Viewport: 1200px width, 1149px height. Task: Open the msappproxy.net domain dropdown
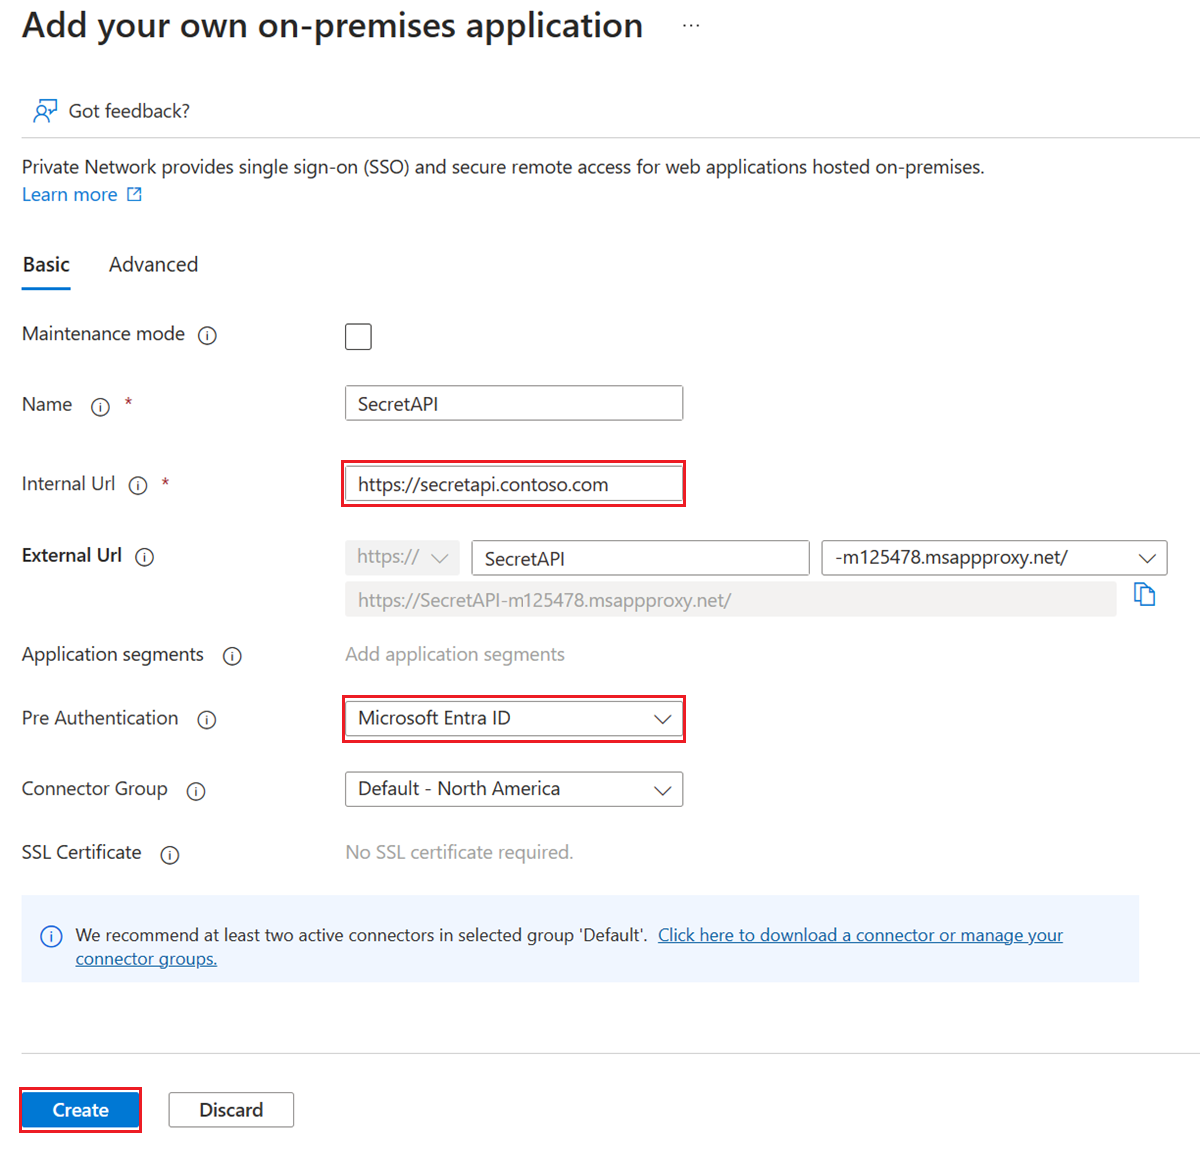(1148, 557)
